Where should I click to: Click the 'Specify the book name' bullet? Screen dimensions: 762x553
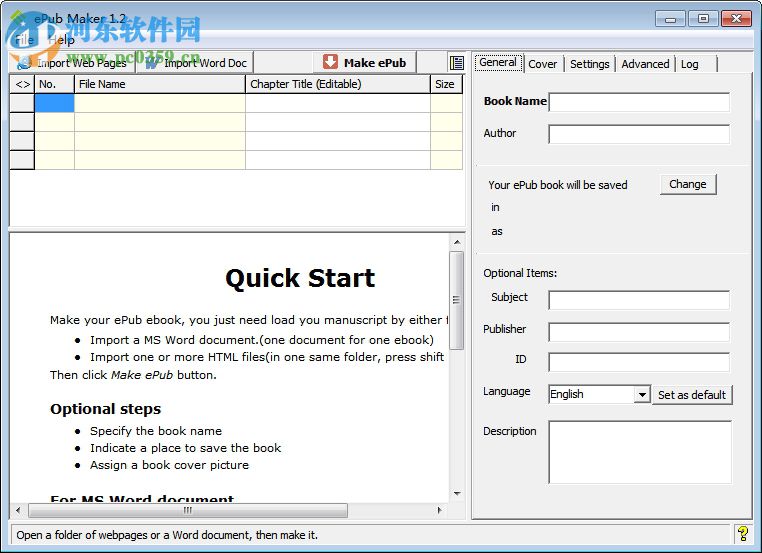[x=156, y=431]
